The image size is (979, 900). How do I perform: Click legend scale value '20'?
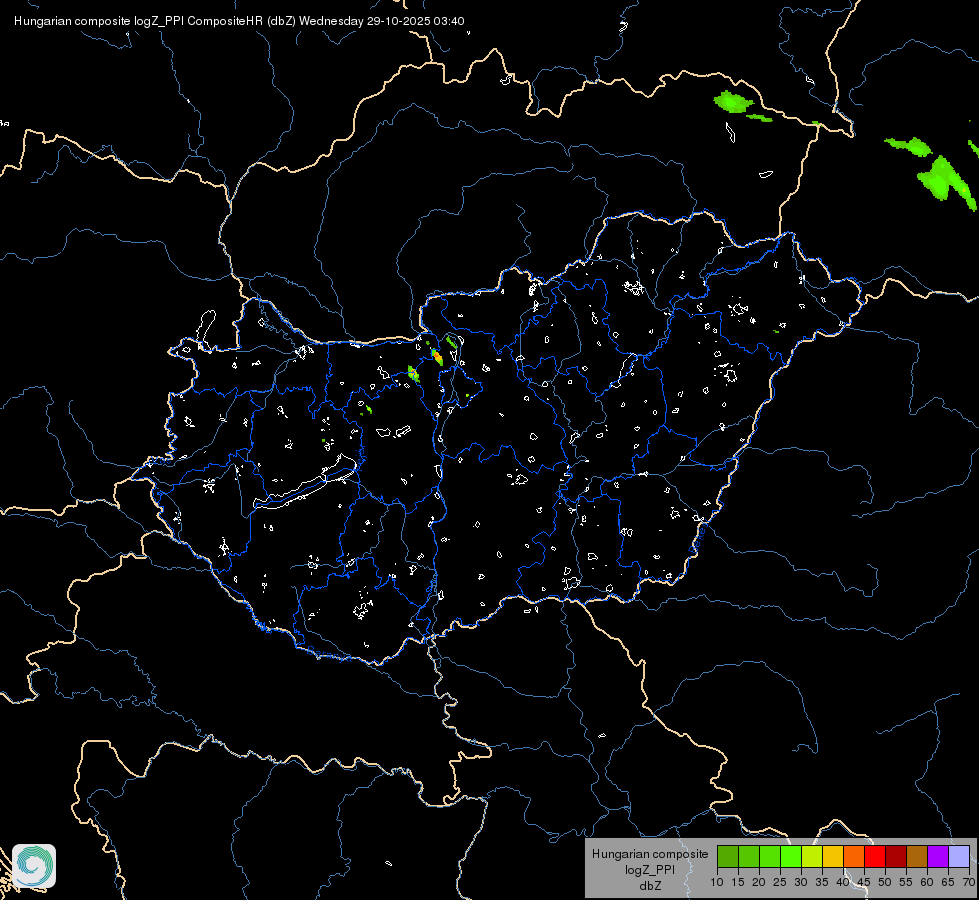pyautogui.click(x=759, y=882)
